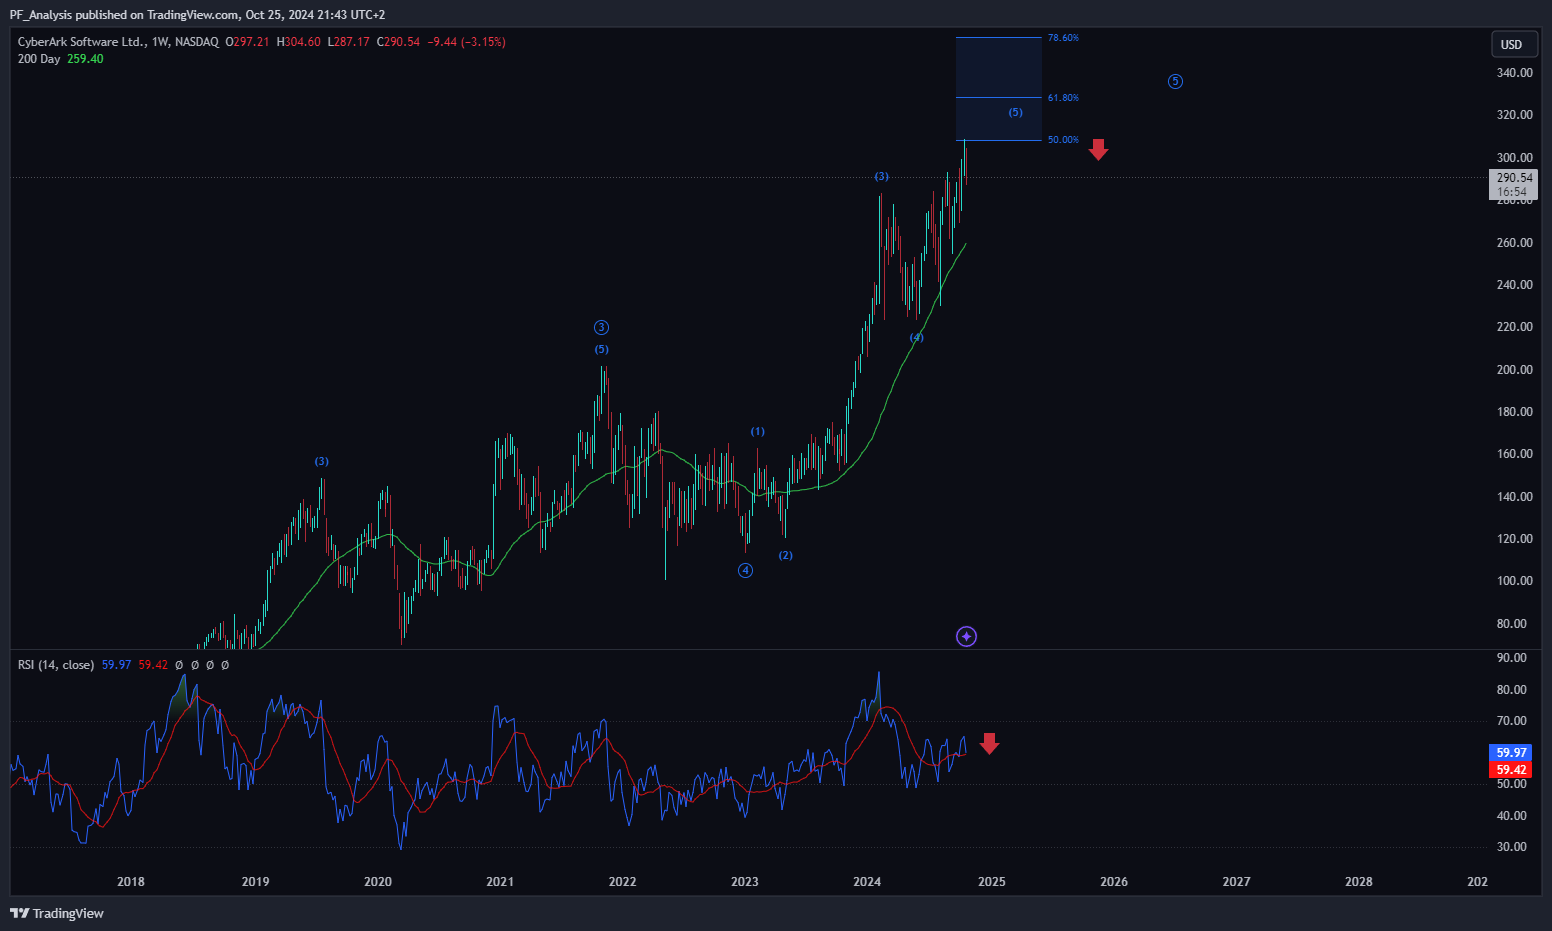Click the 180.00 price axis label
This screenshot has width=1552, height=931.
1514,411
